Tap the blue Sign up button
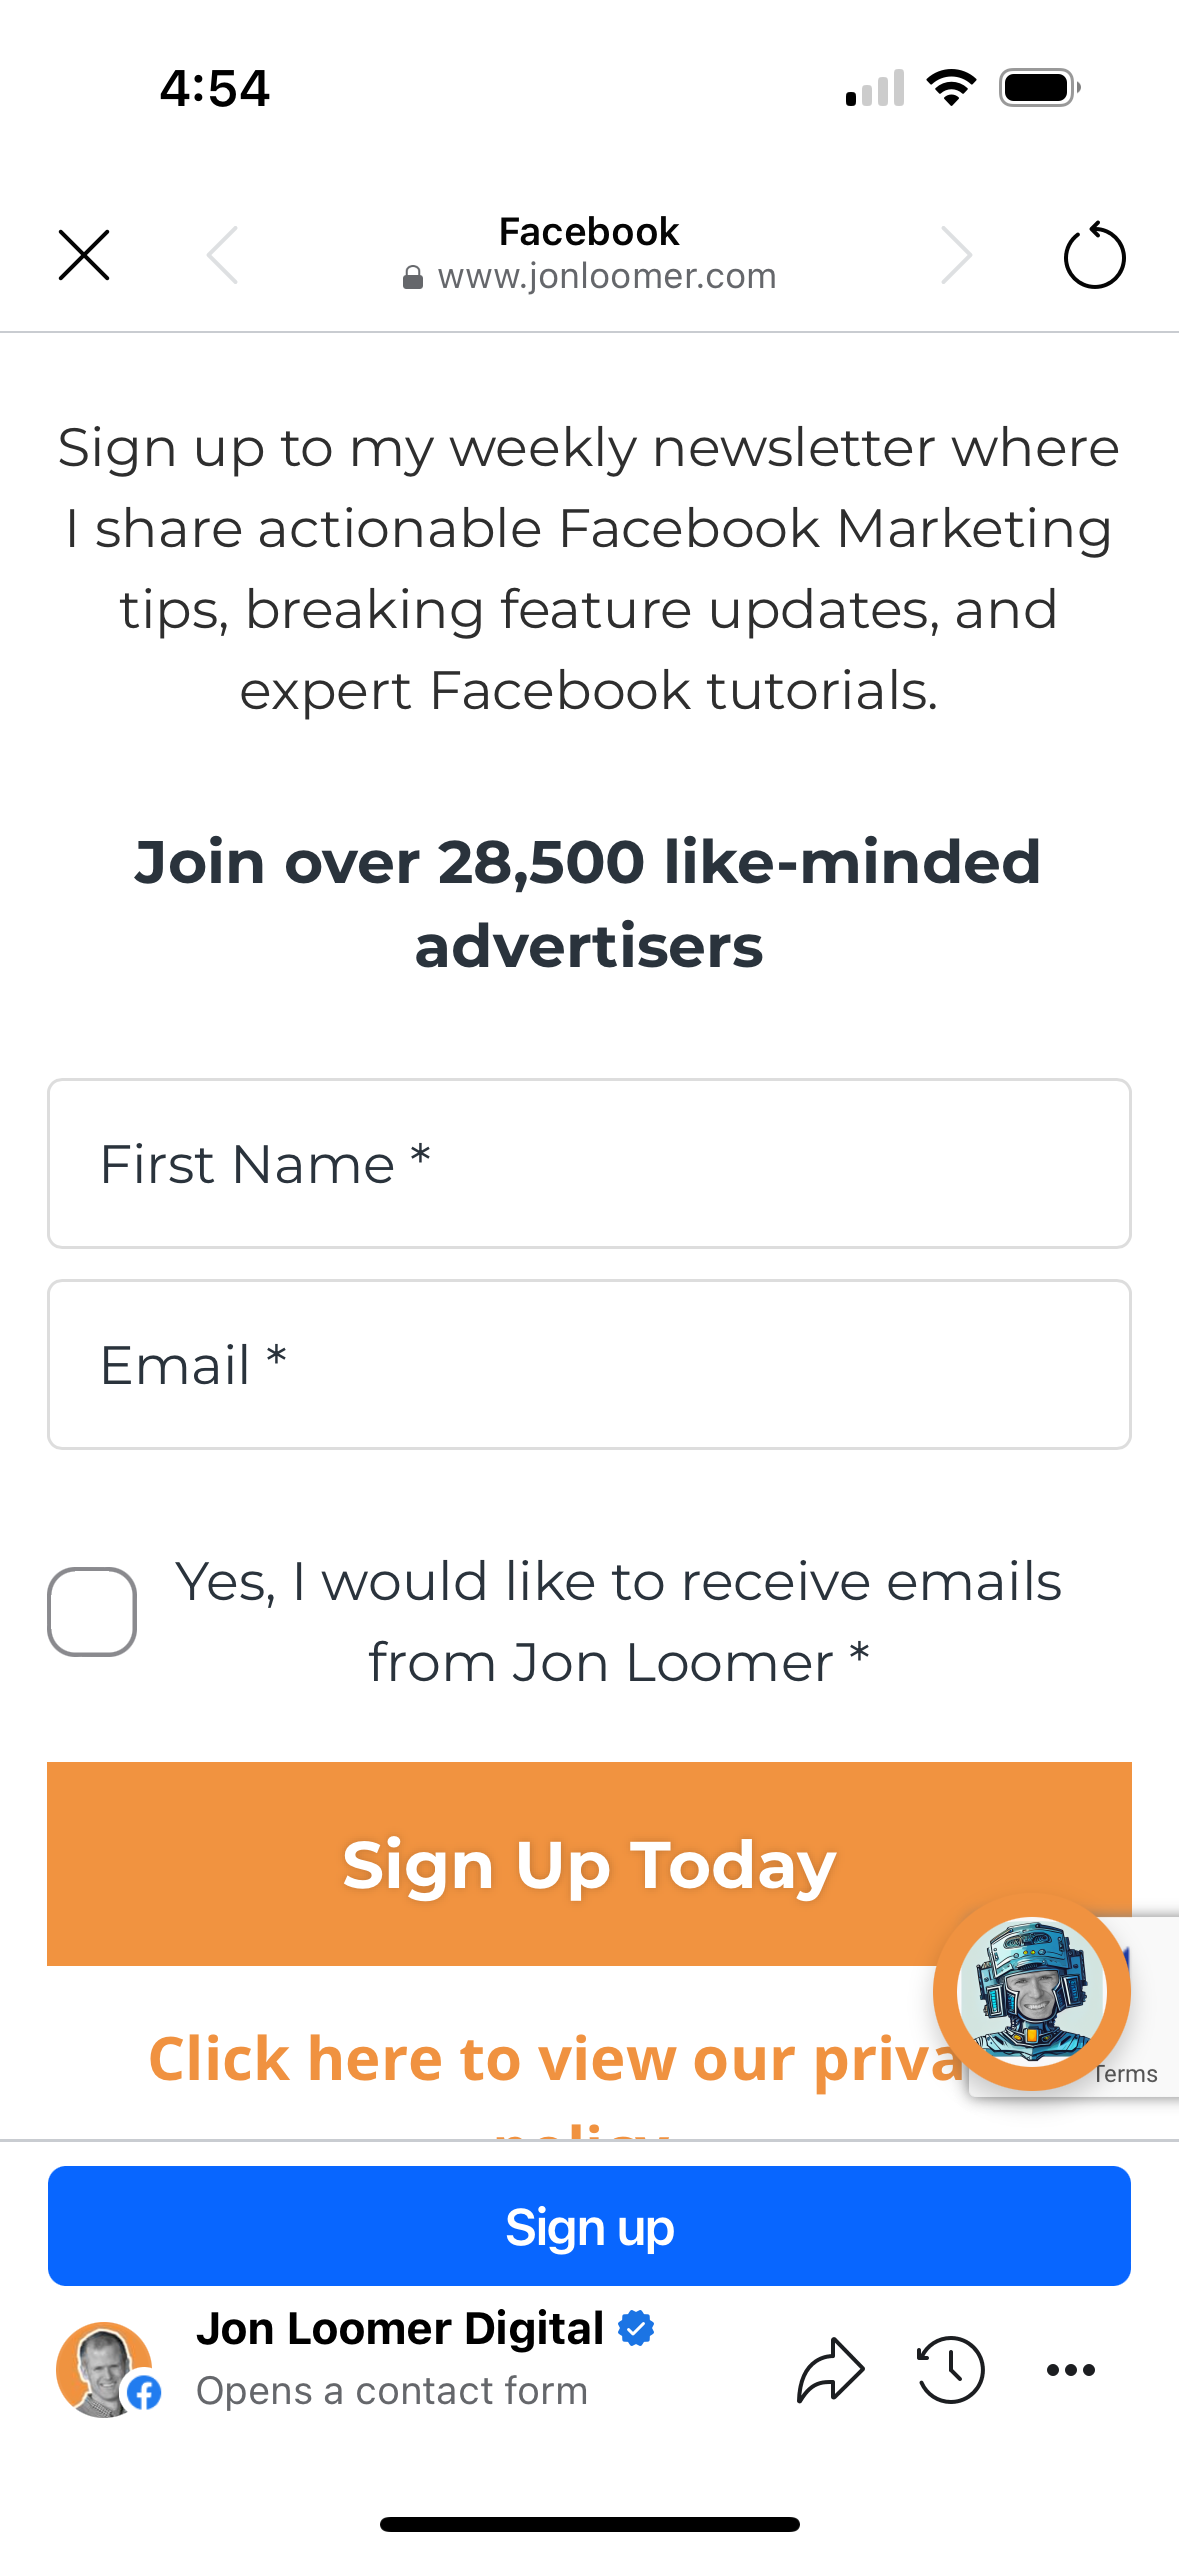1179x2556 pixels. click(589, 2226)
